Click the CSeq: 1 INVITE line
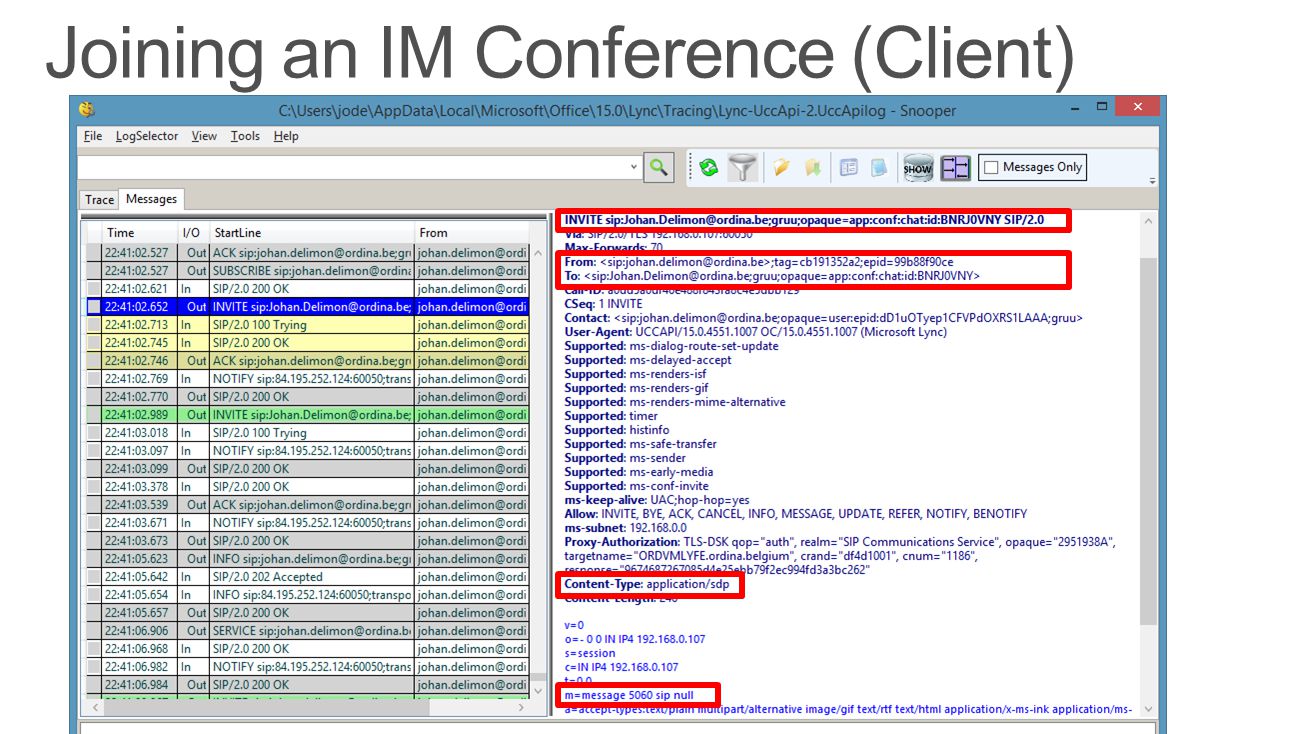 coord(603,304)
